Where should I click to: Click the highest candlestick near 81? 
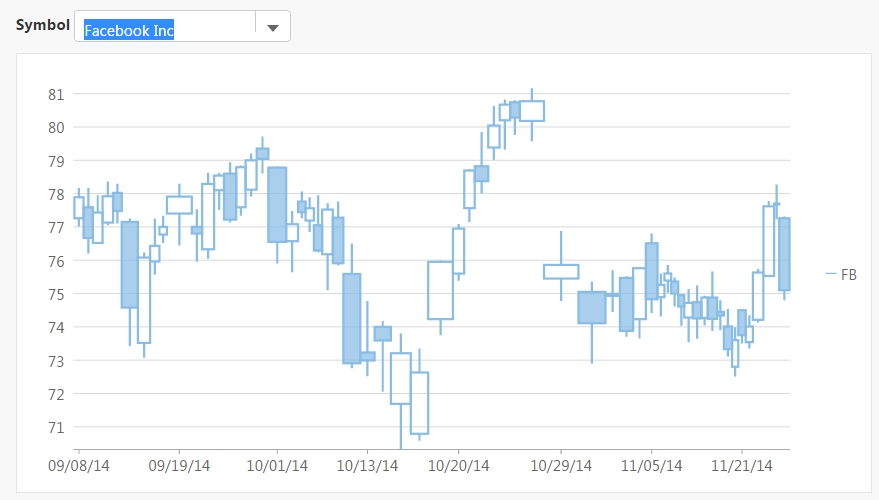[532, 111]
